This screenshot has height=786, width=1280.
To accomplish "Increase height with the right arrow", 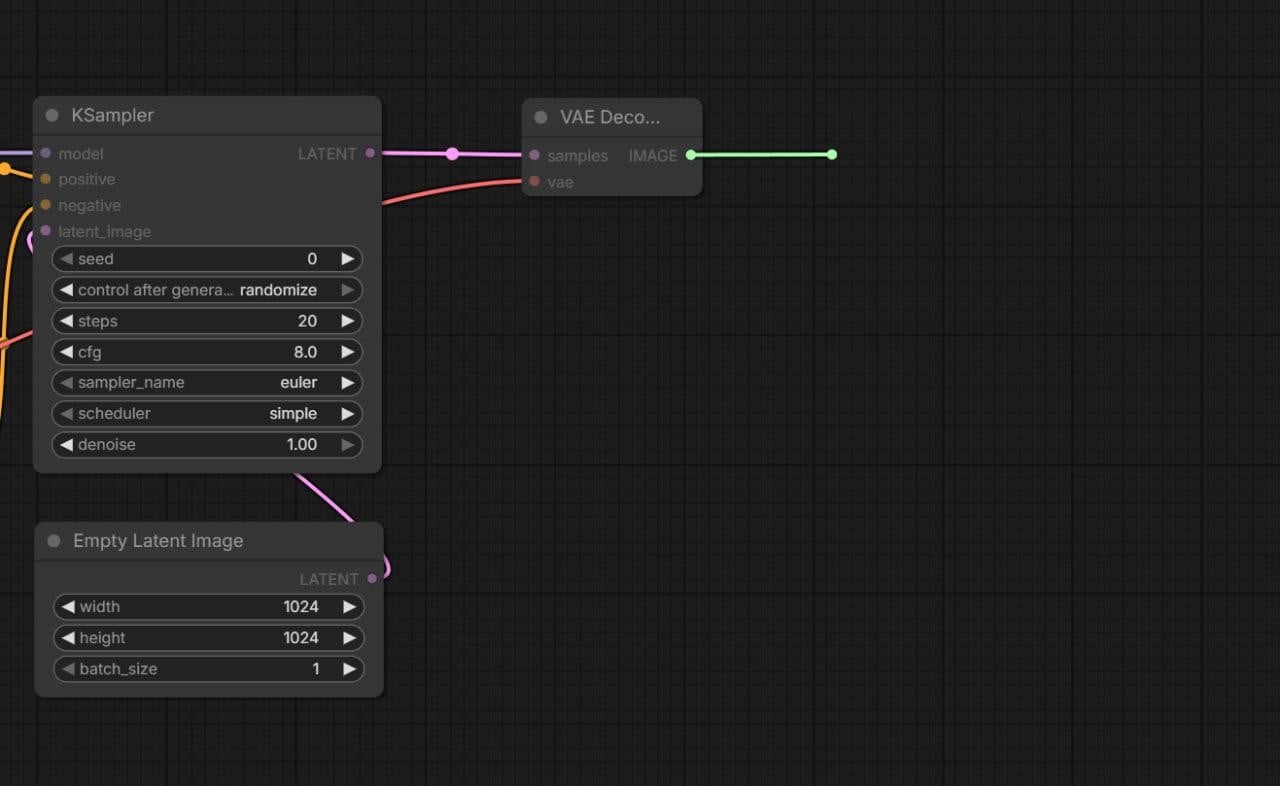I will (349, 638).
